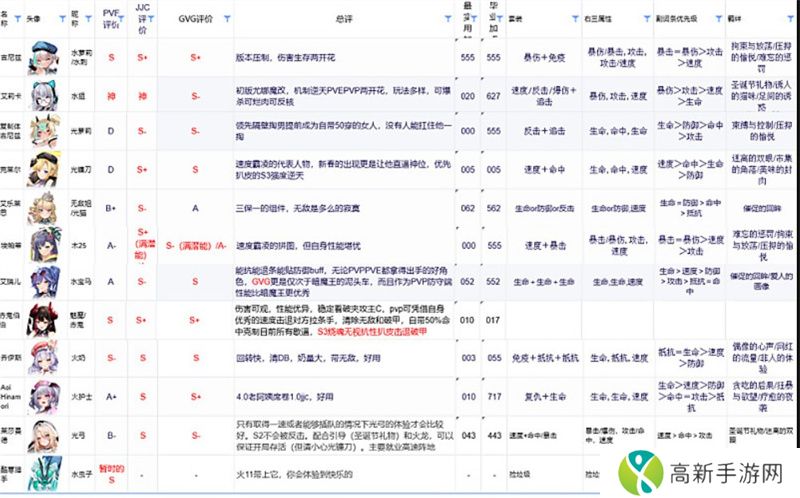Click the 火奶 character avatar
800x498 pixels.
click(45, 358)
